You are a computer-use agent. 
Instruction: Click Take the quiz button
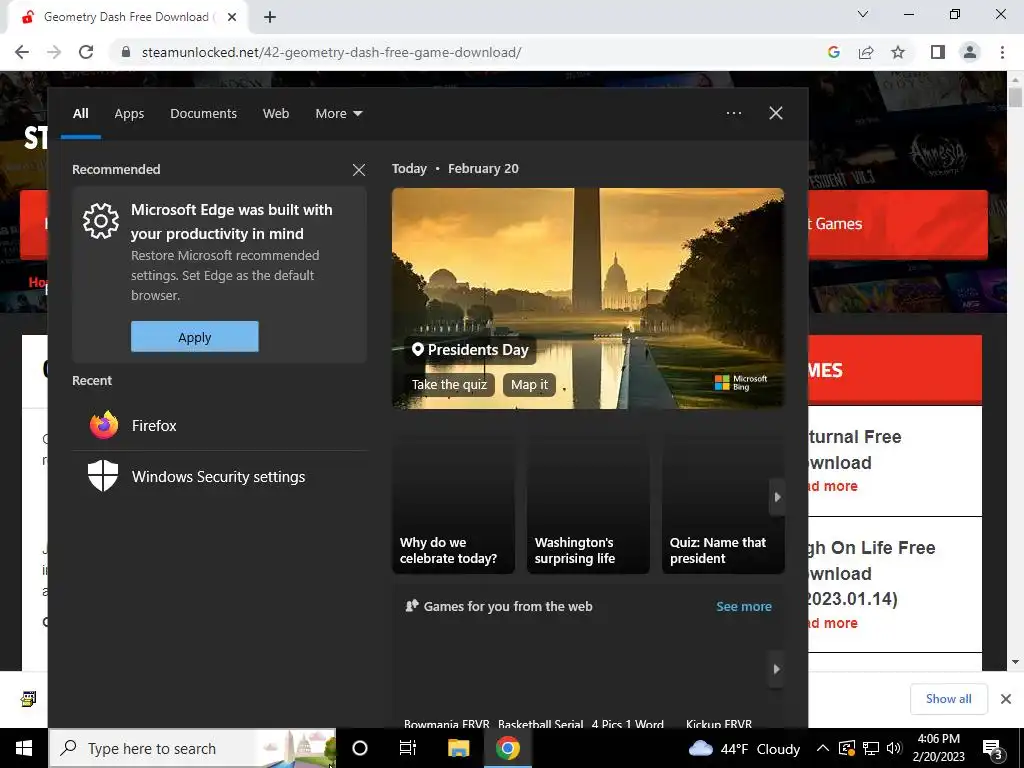coord(449,385)
